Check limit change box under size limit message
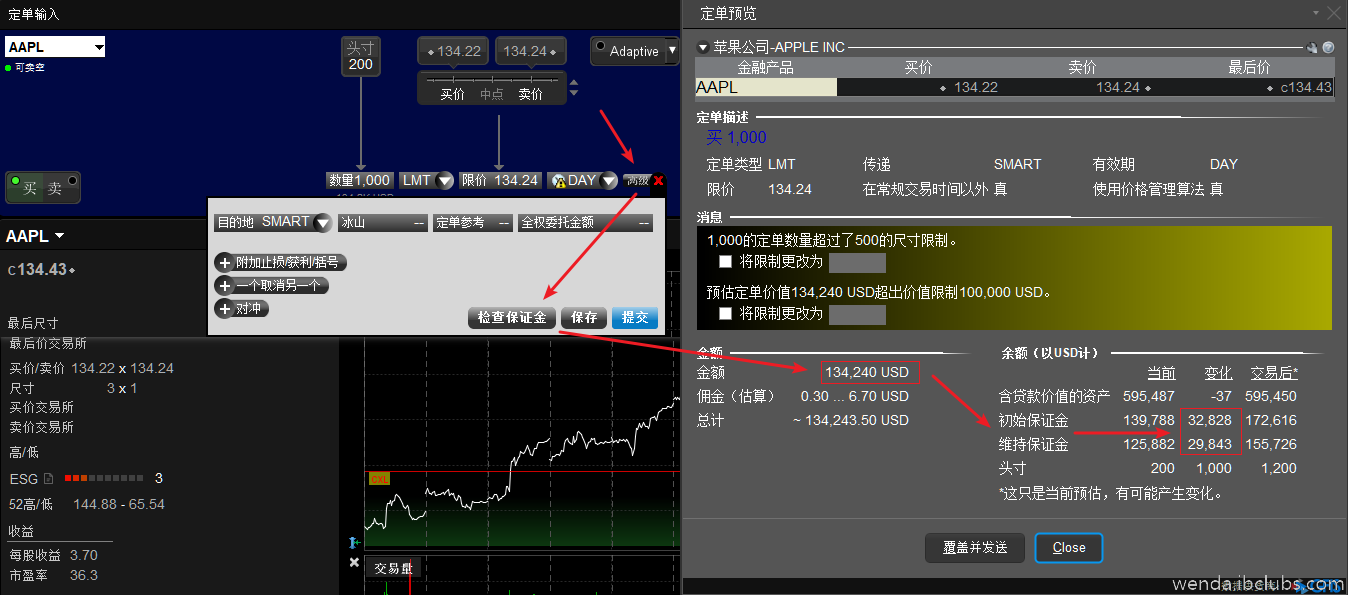Image resolution: width=1348 pixels, height=595 pixels. (x=726, y=262)
